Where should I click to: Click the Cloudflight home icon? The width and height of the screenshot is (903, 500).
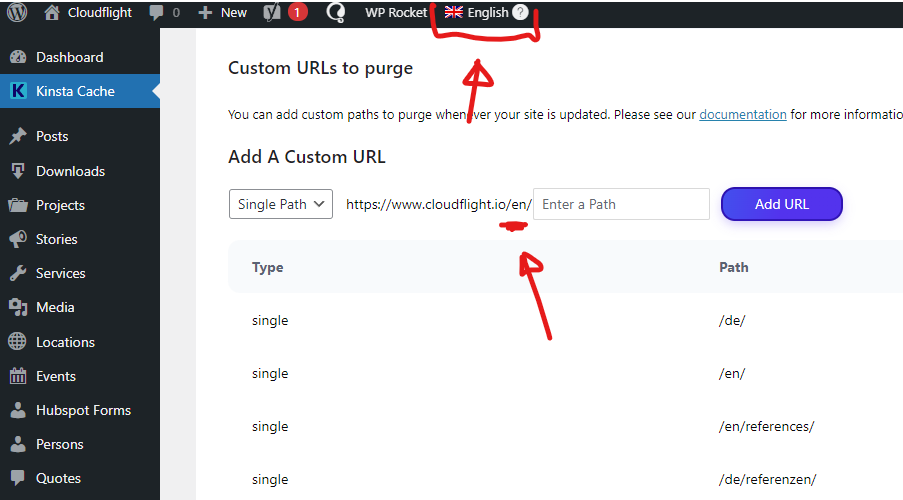52,12
